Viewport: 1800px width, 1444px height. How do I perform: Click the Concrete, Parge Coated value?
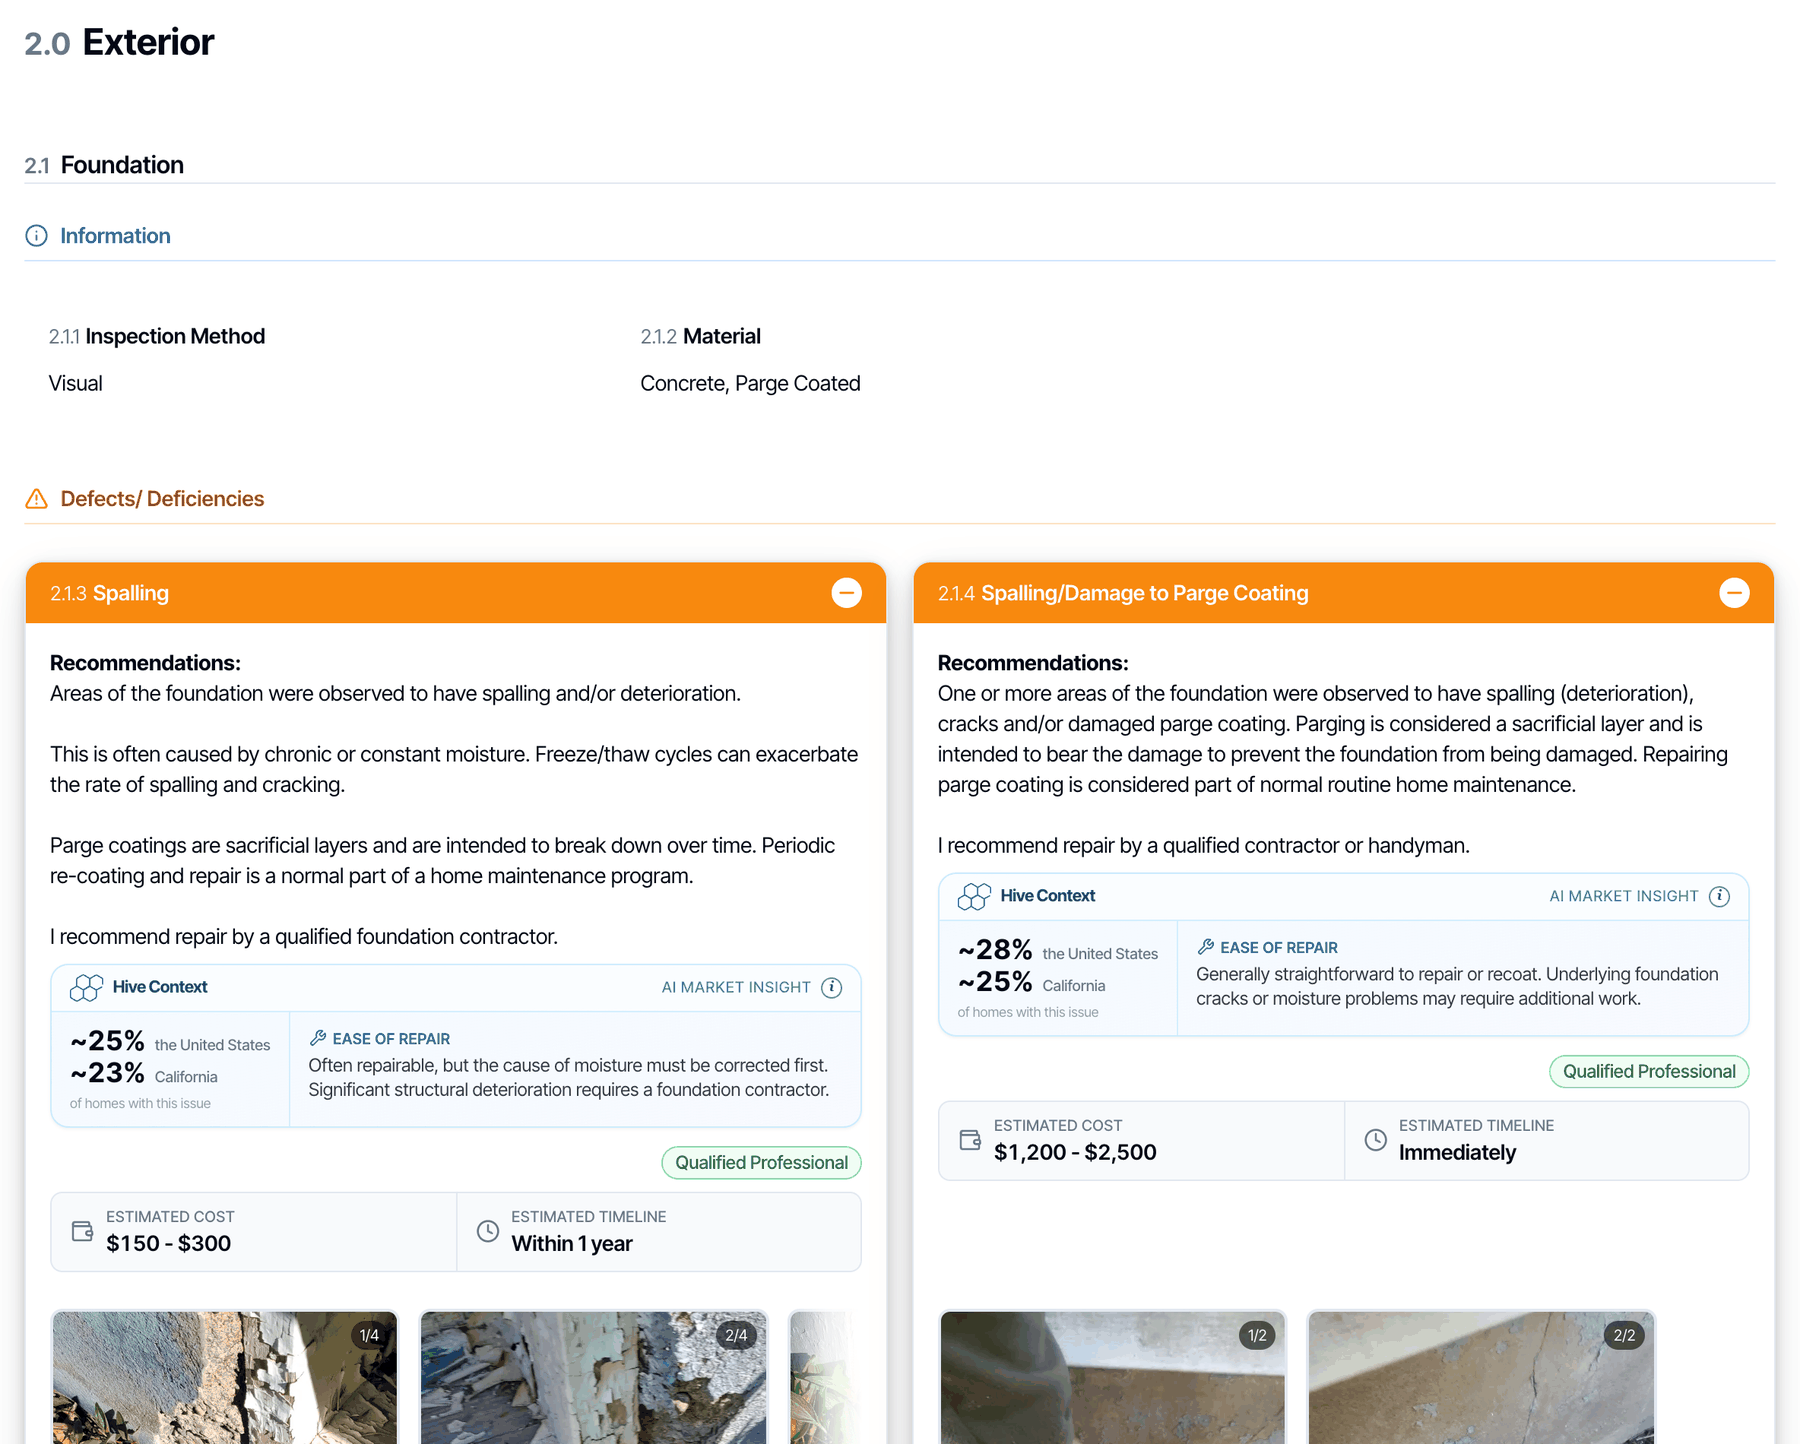pyautogui.click(x=750, y=384)
